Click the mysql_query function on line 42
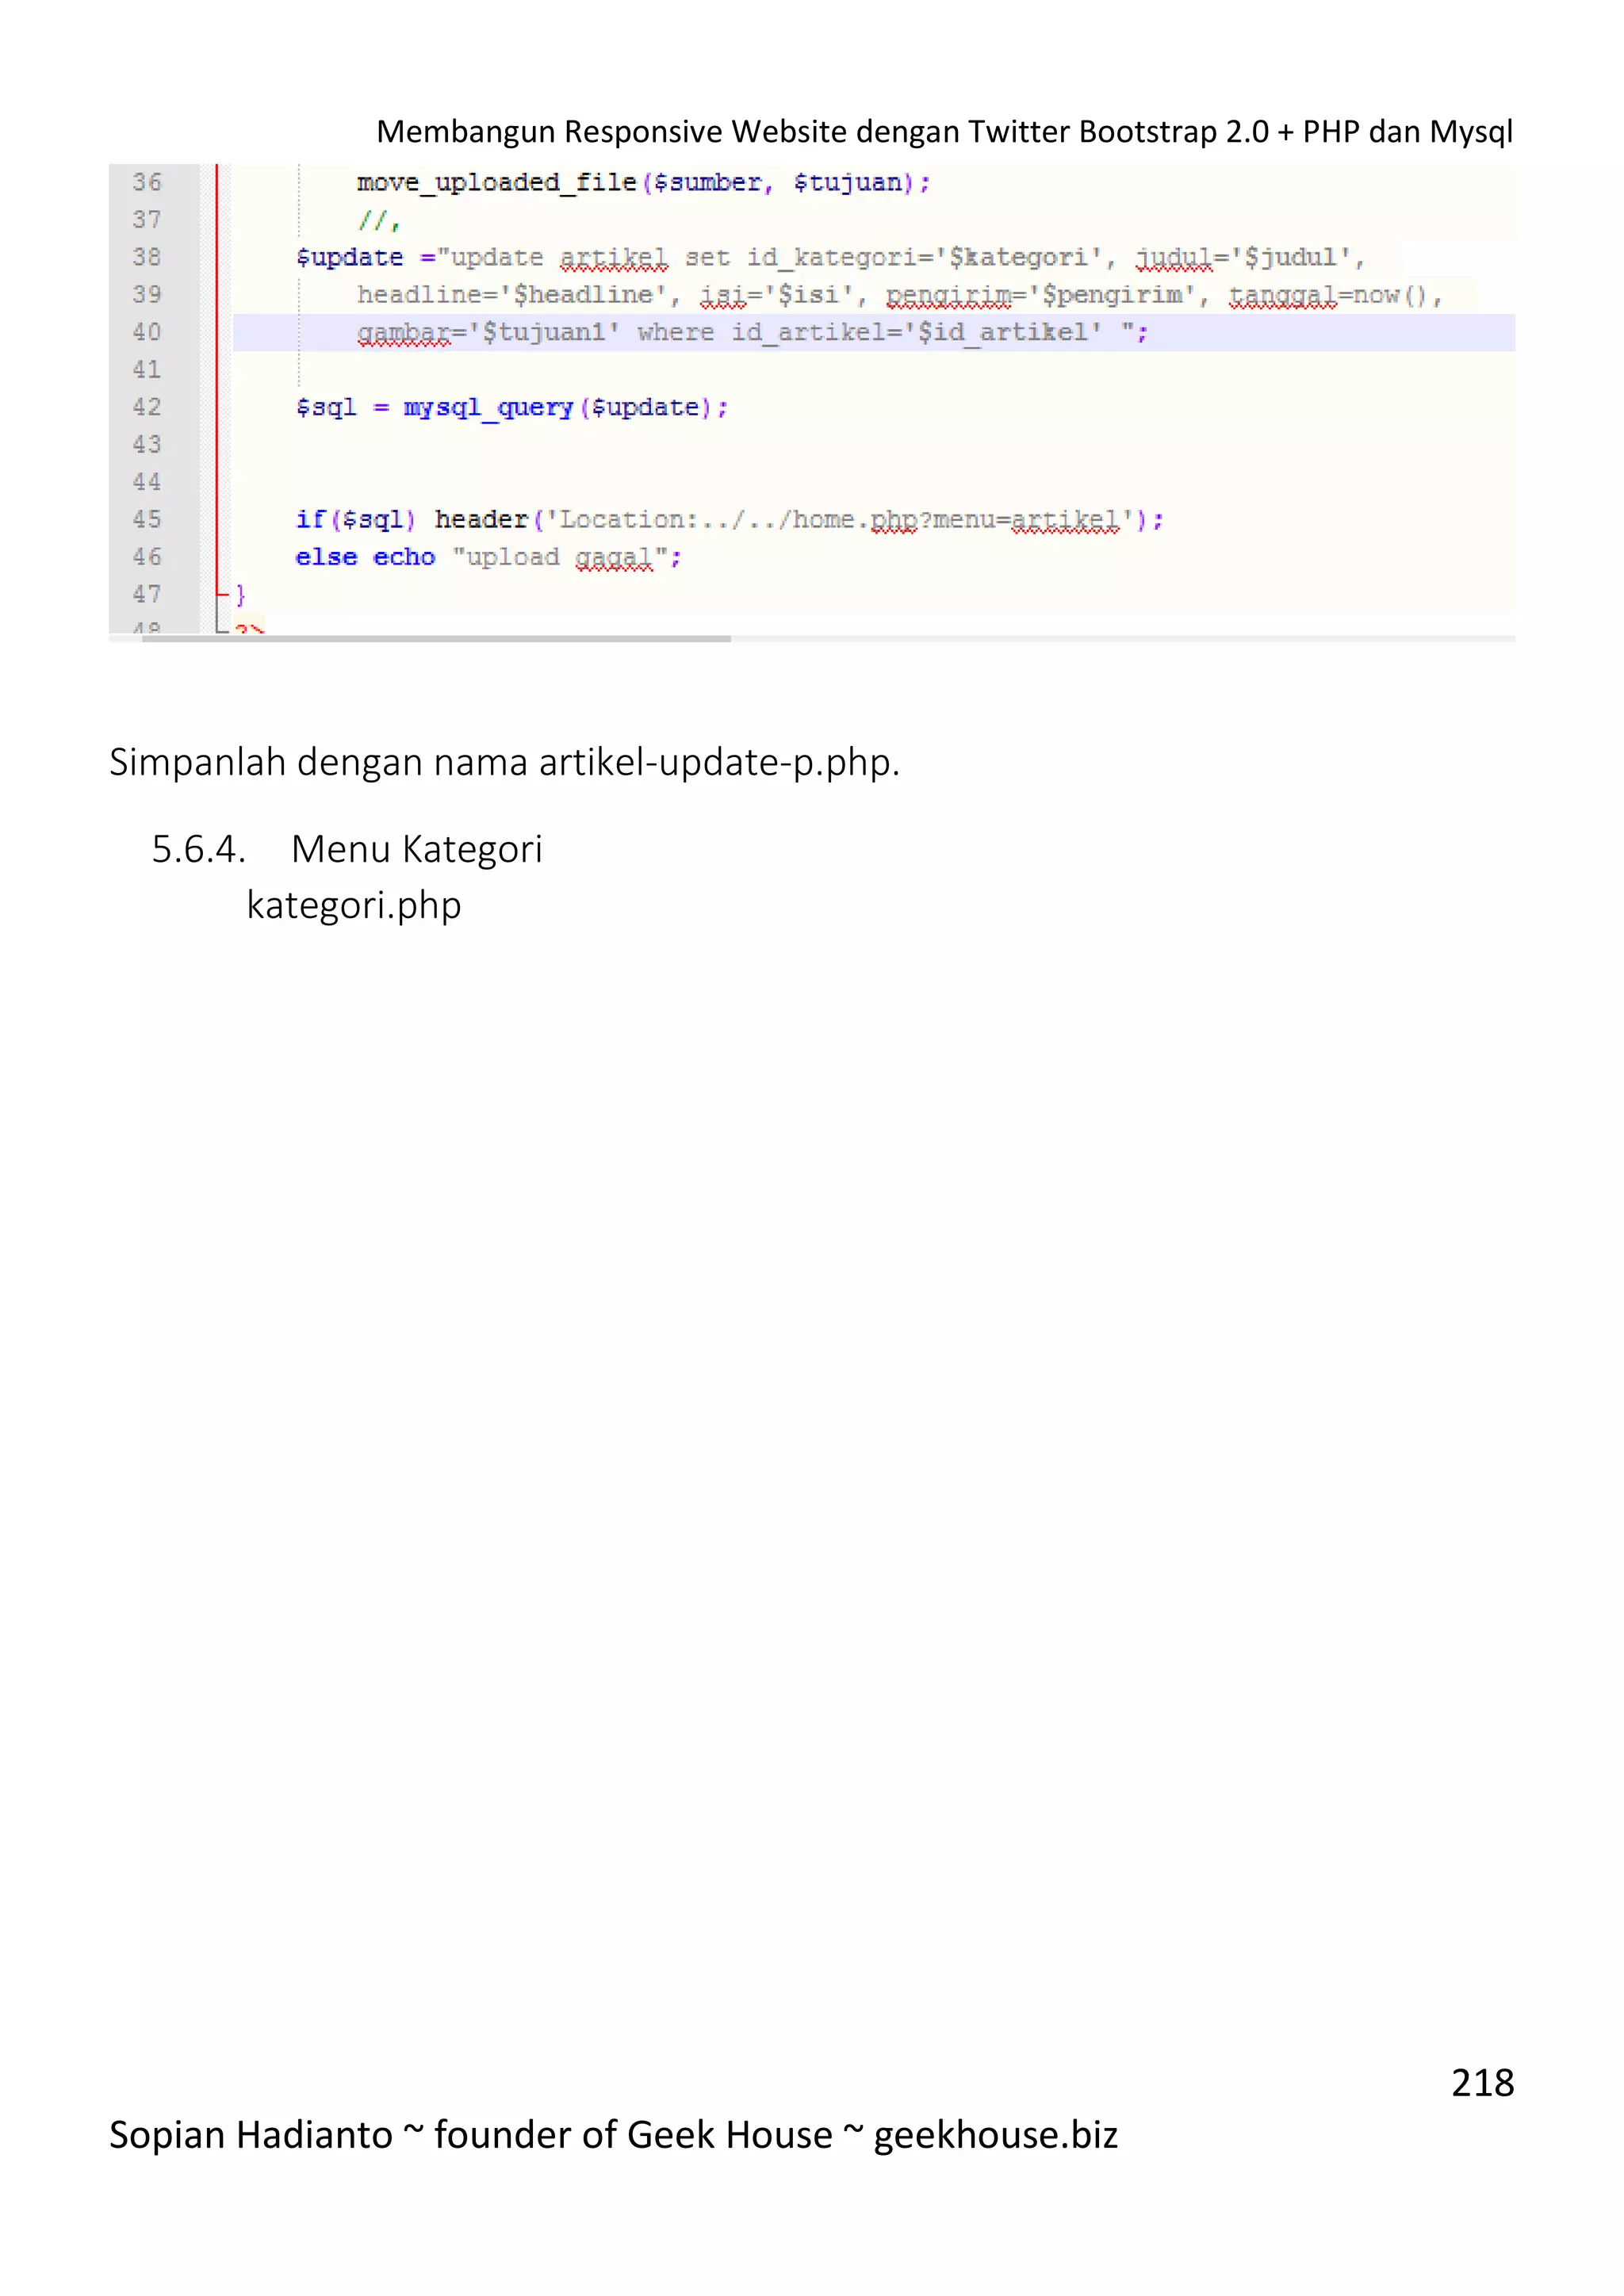This screenshot has height=2296, width=1624. click(488, 408)
